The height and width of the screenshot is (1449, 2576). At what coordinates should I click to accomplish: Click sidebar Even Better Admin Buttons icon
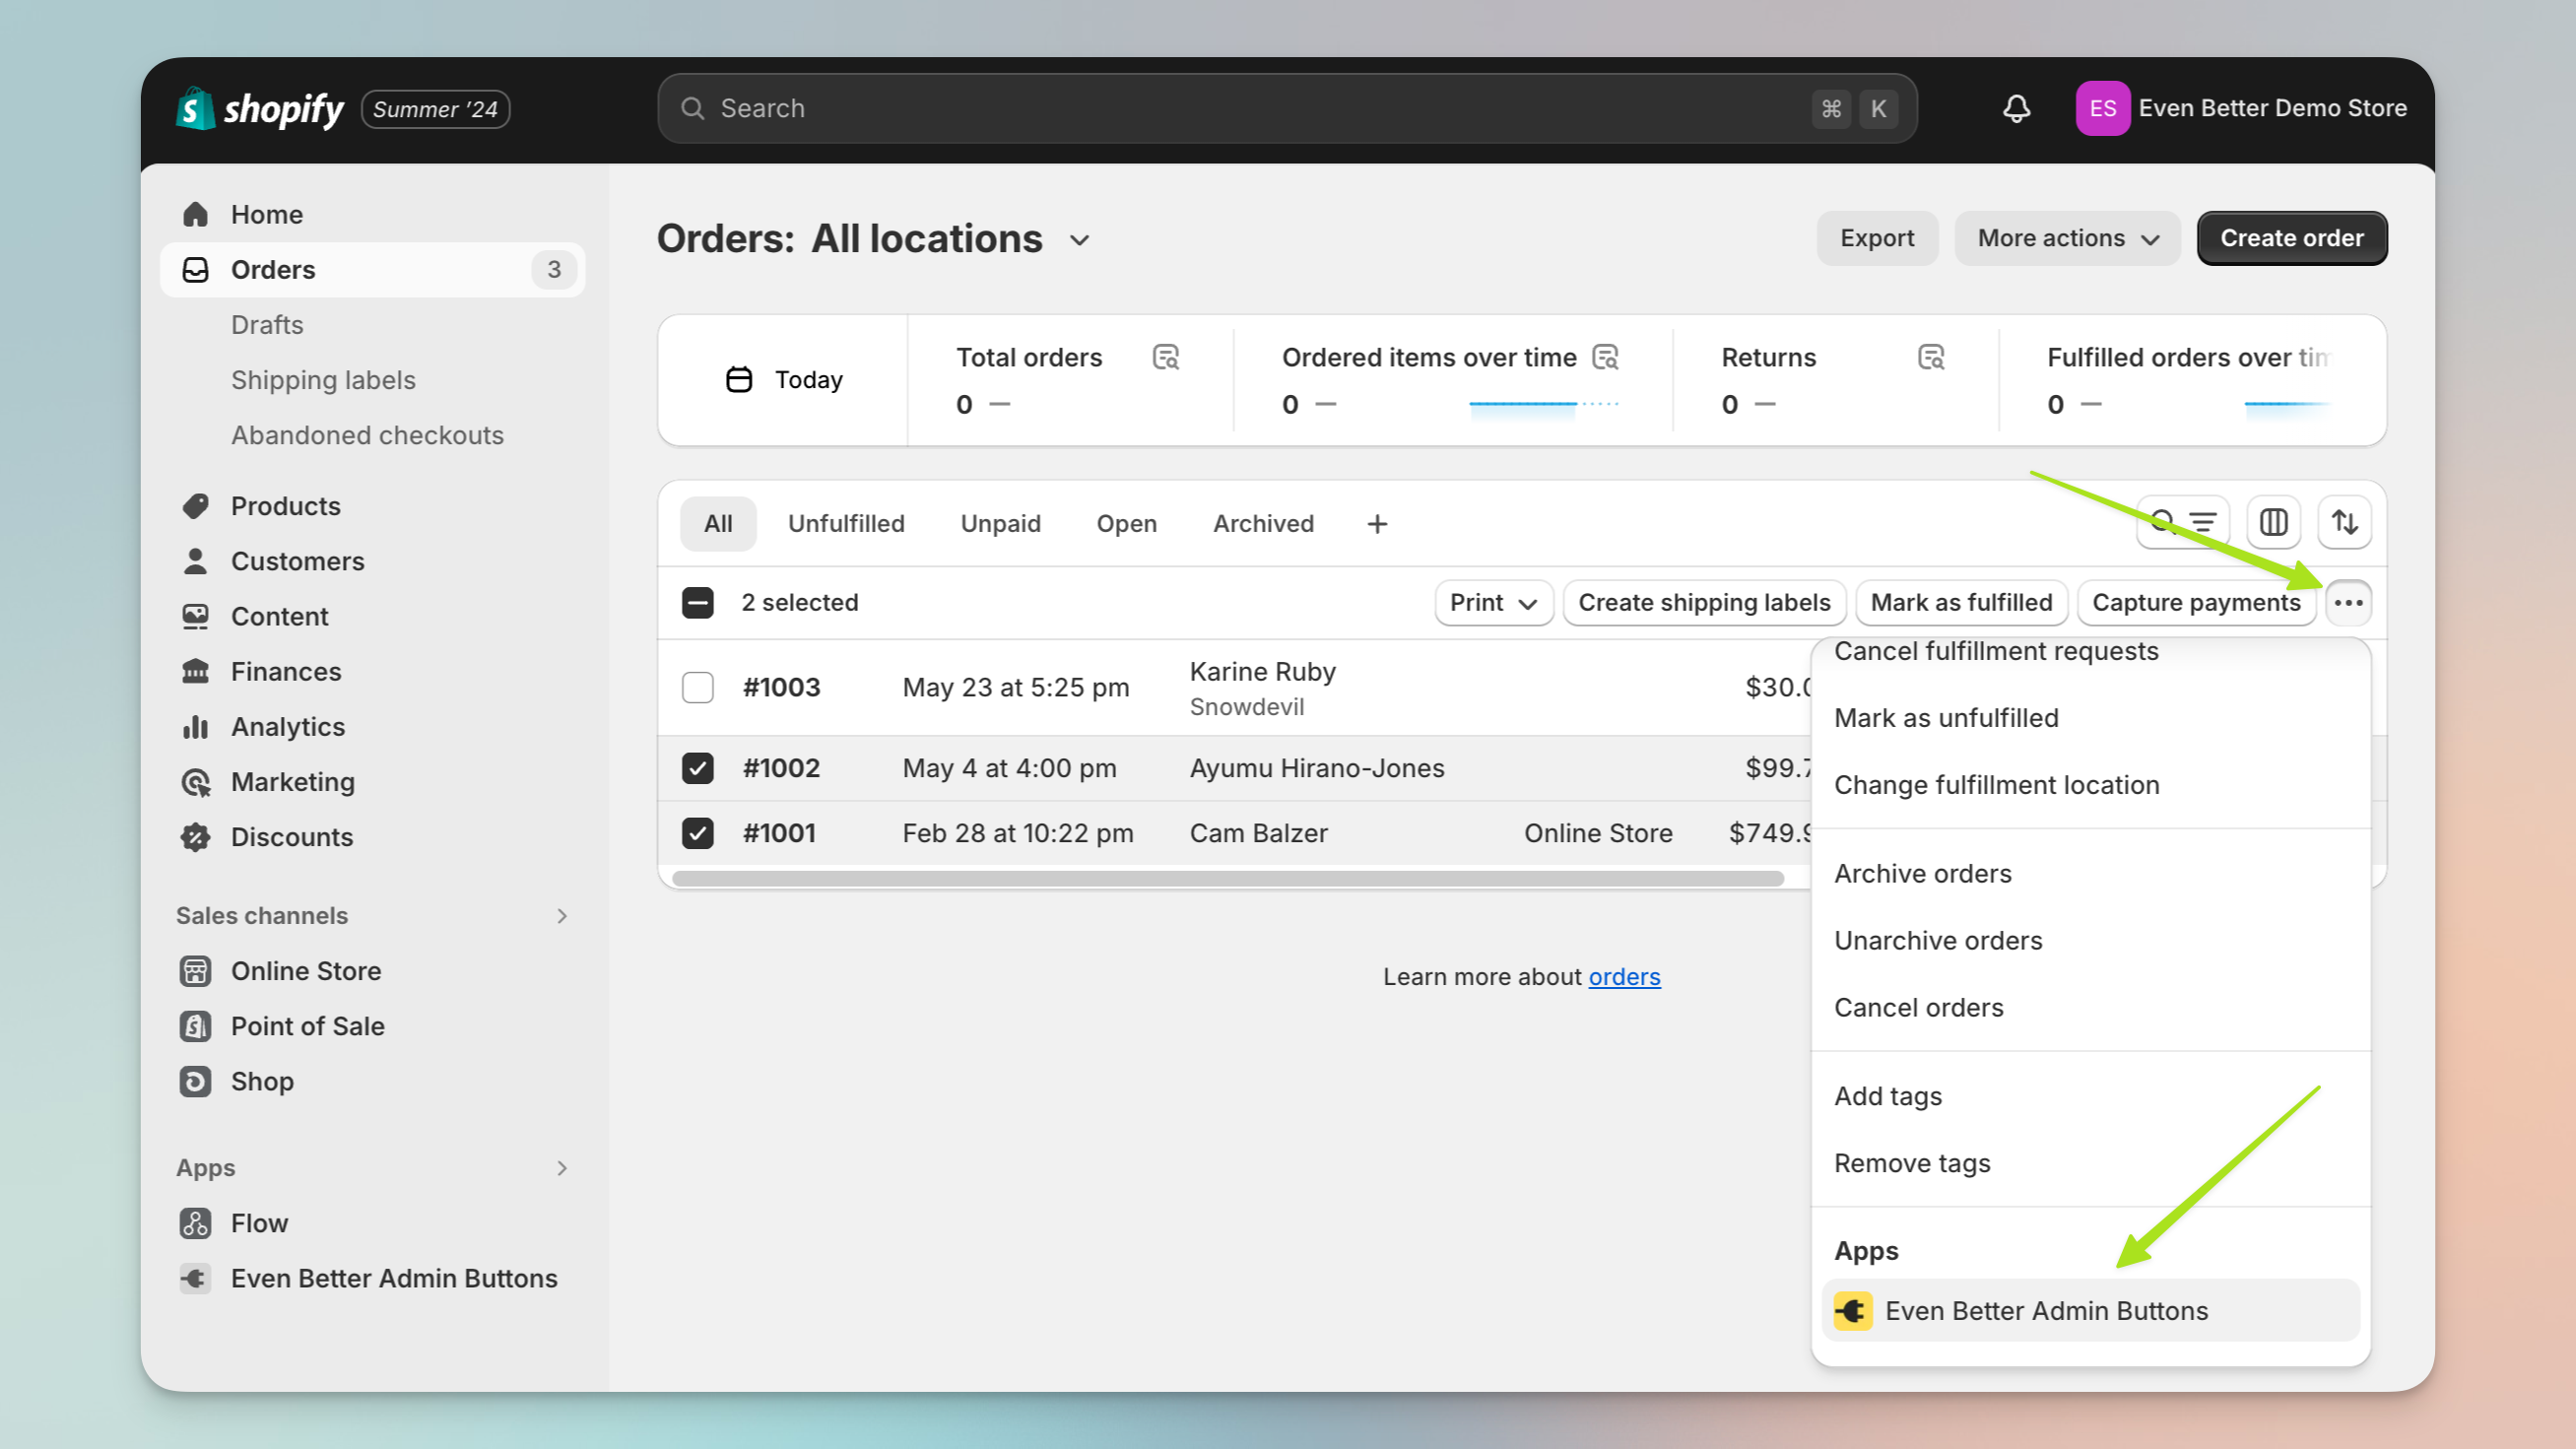[195, 1277]
